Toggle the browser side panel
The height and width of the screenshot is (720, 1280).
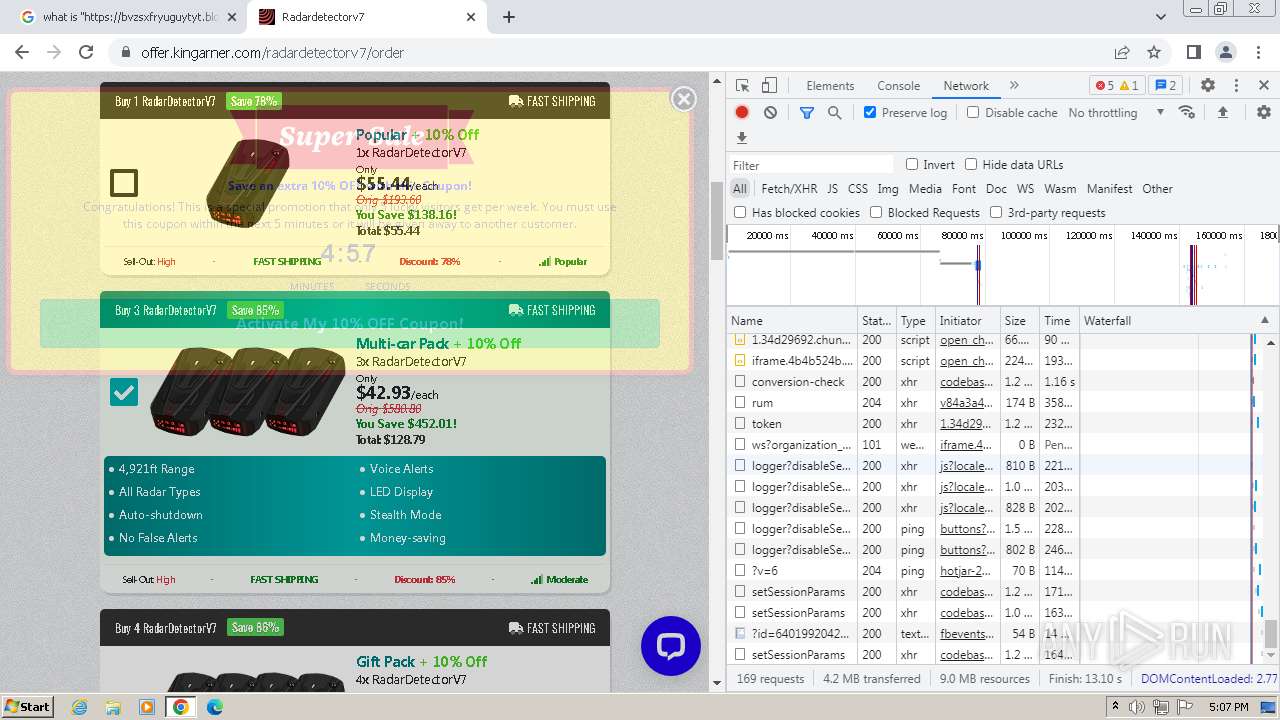click(x=1194, y=52)
